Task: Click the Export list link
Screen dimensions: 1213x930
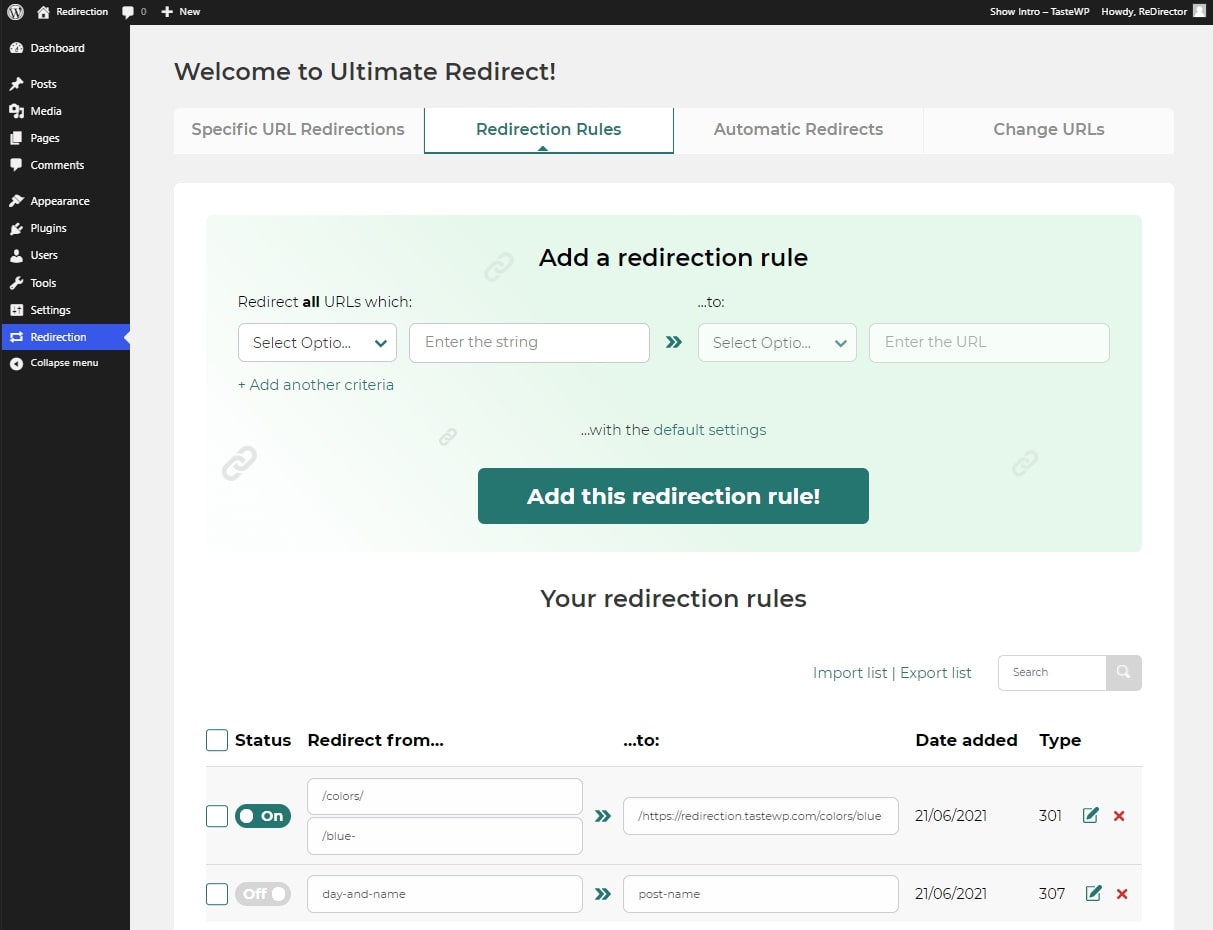Action: [x=936, y=673]
